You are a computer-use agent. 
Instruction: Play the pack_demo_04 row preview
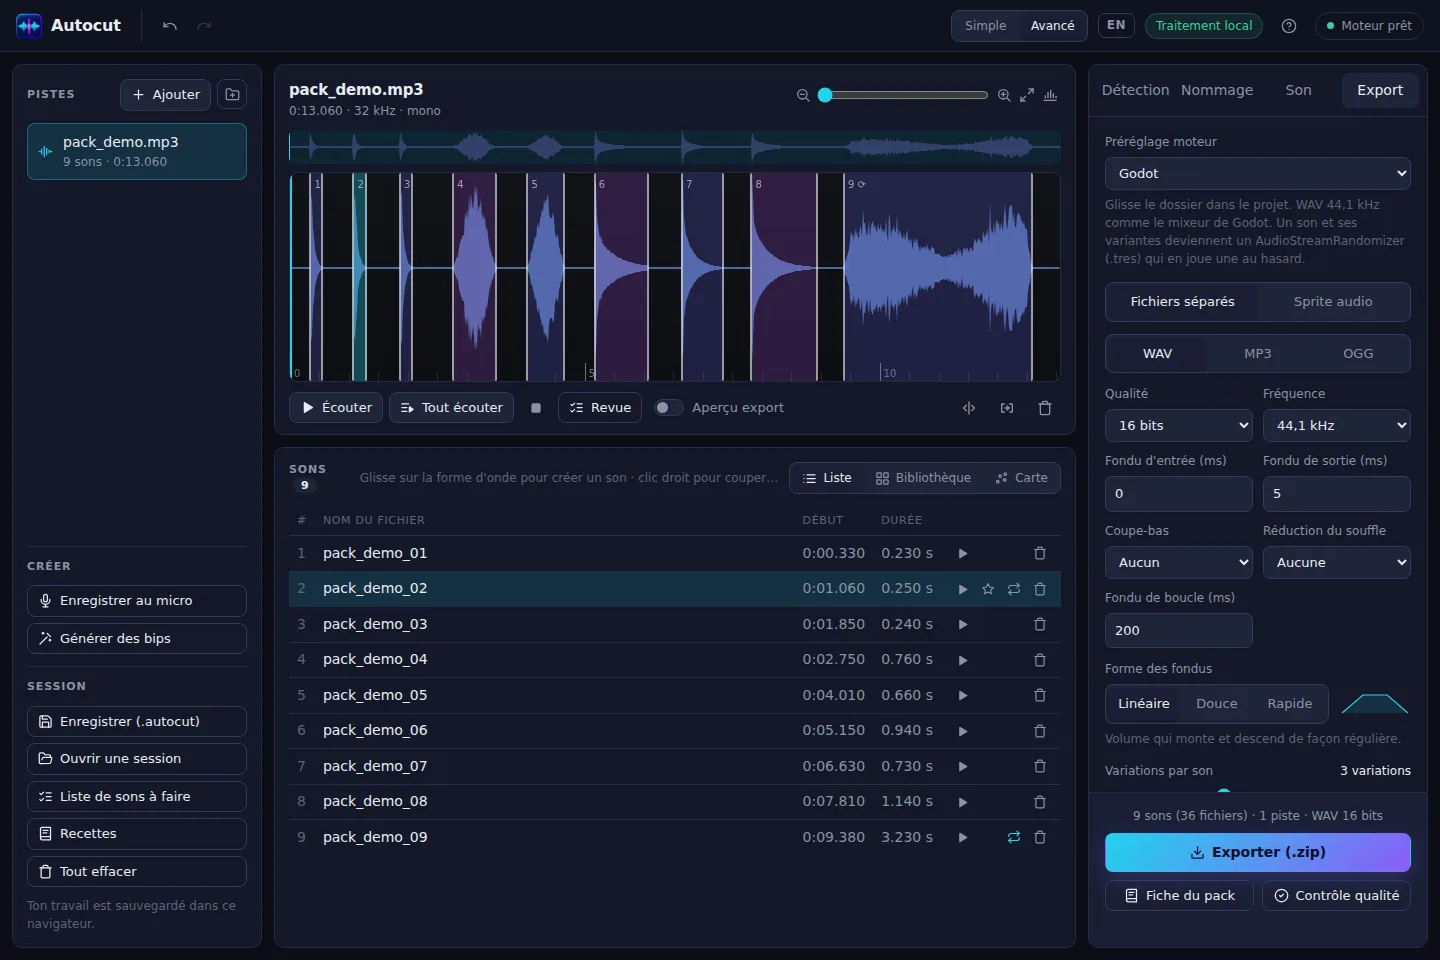(x=963, y=660)
